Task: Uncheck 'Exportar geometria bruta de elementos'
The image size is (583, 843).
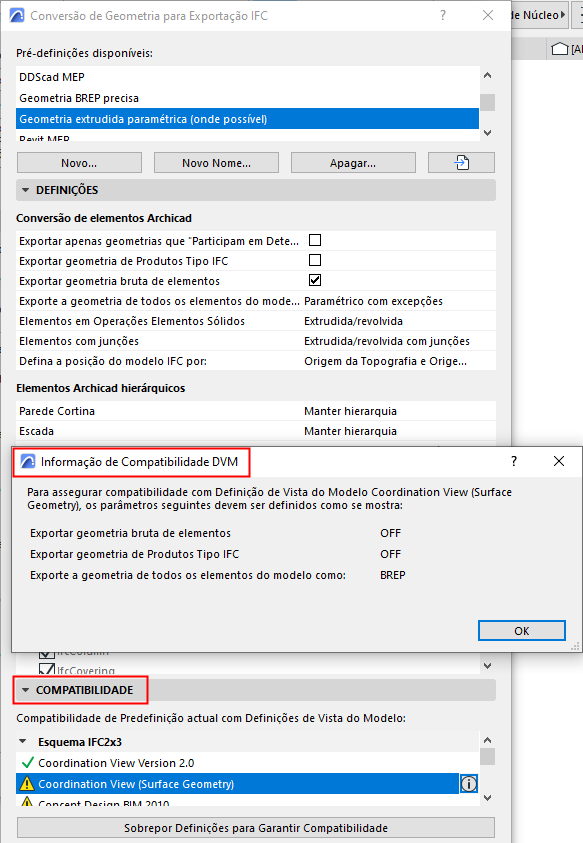Action: pyautogui.click(x=315, y=280)
